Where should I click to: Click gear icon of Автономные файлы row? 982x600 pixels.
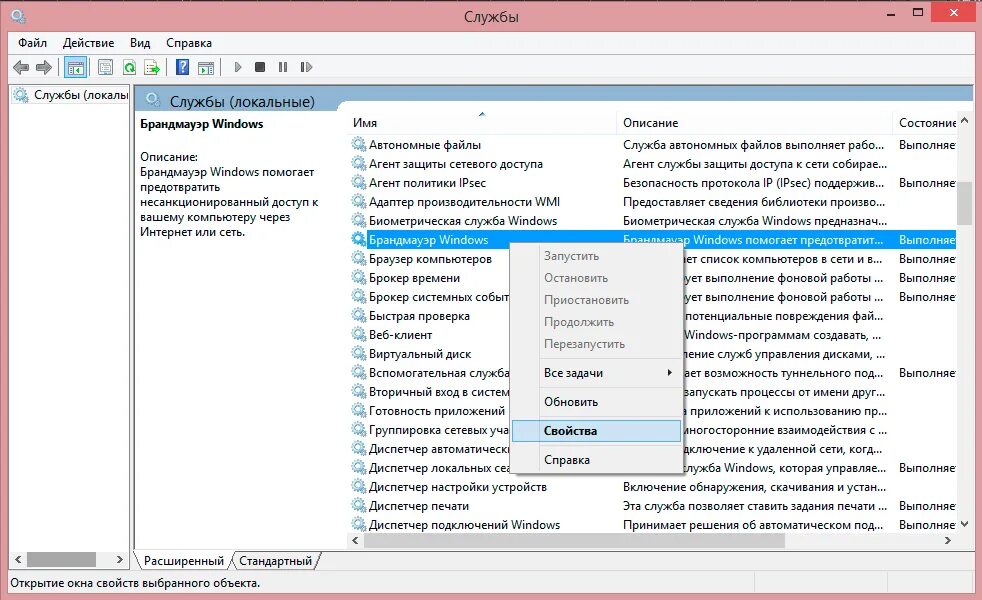pos(359,145)
